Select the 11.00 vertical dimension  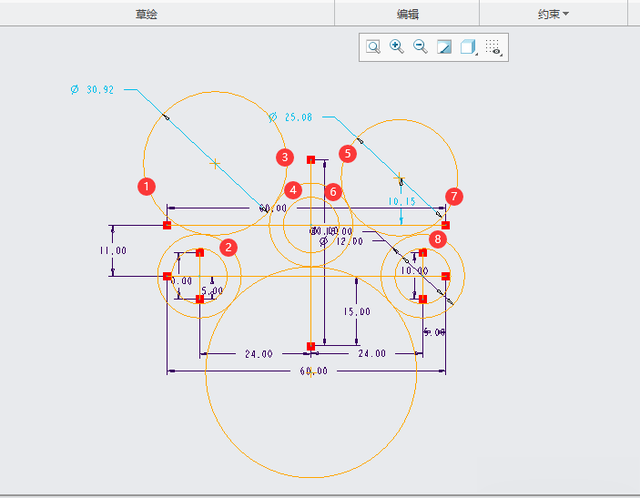coord(113,250)
